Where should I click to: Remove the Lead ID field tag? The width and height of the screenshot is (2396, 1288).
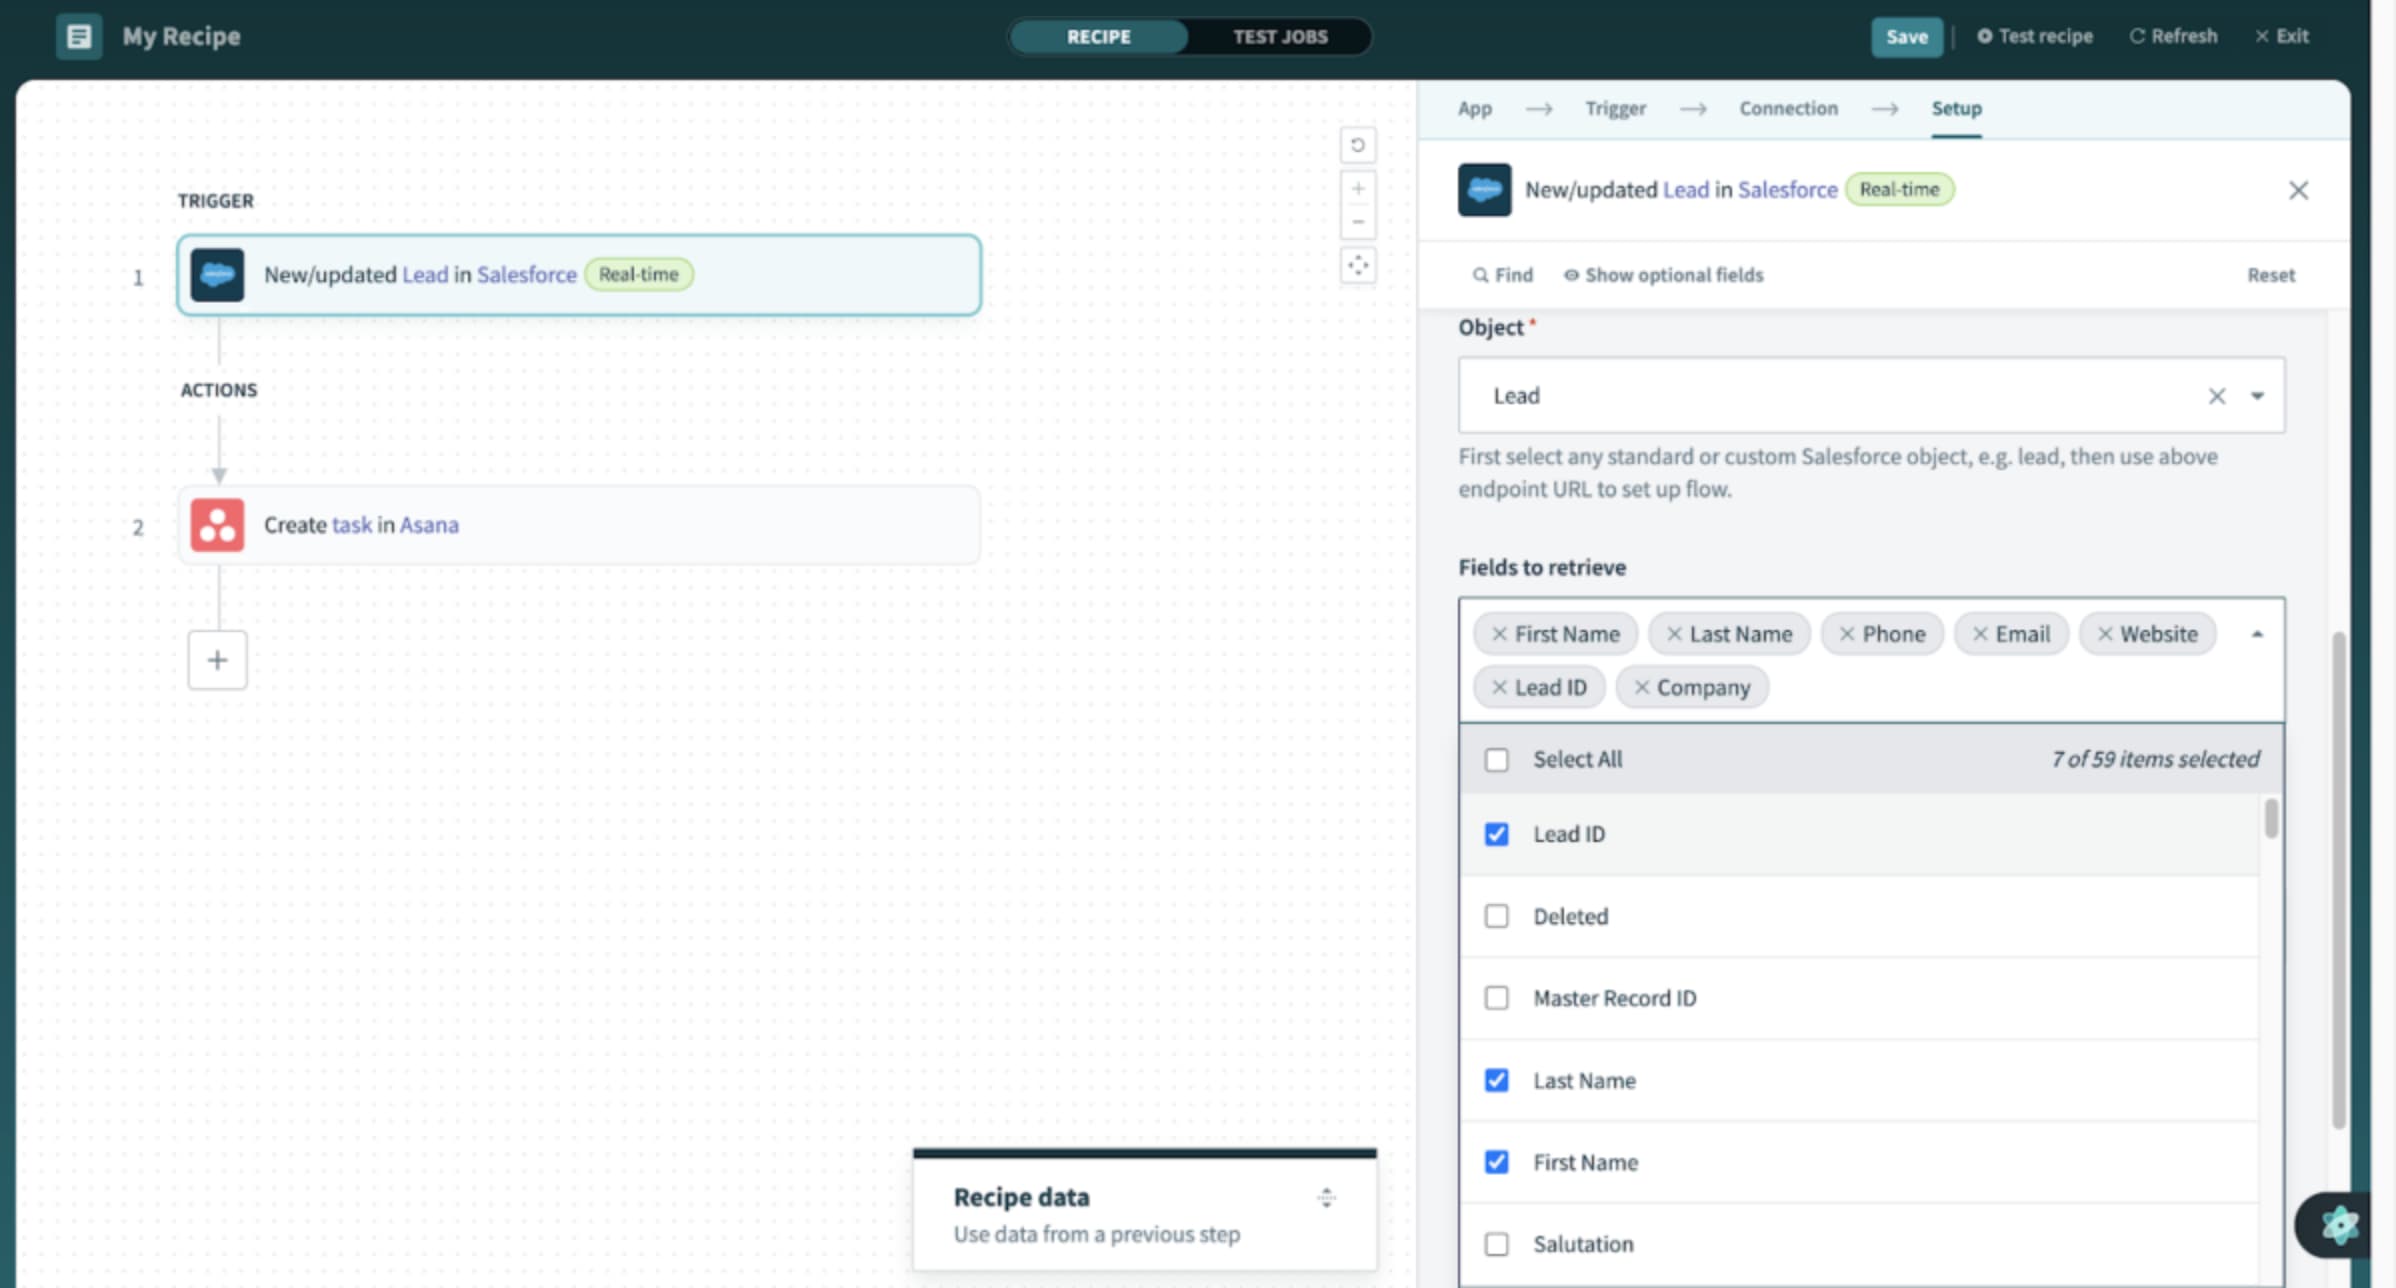(x=1499, y=687)
